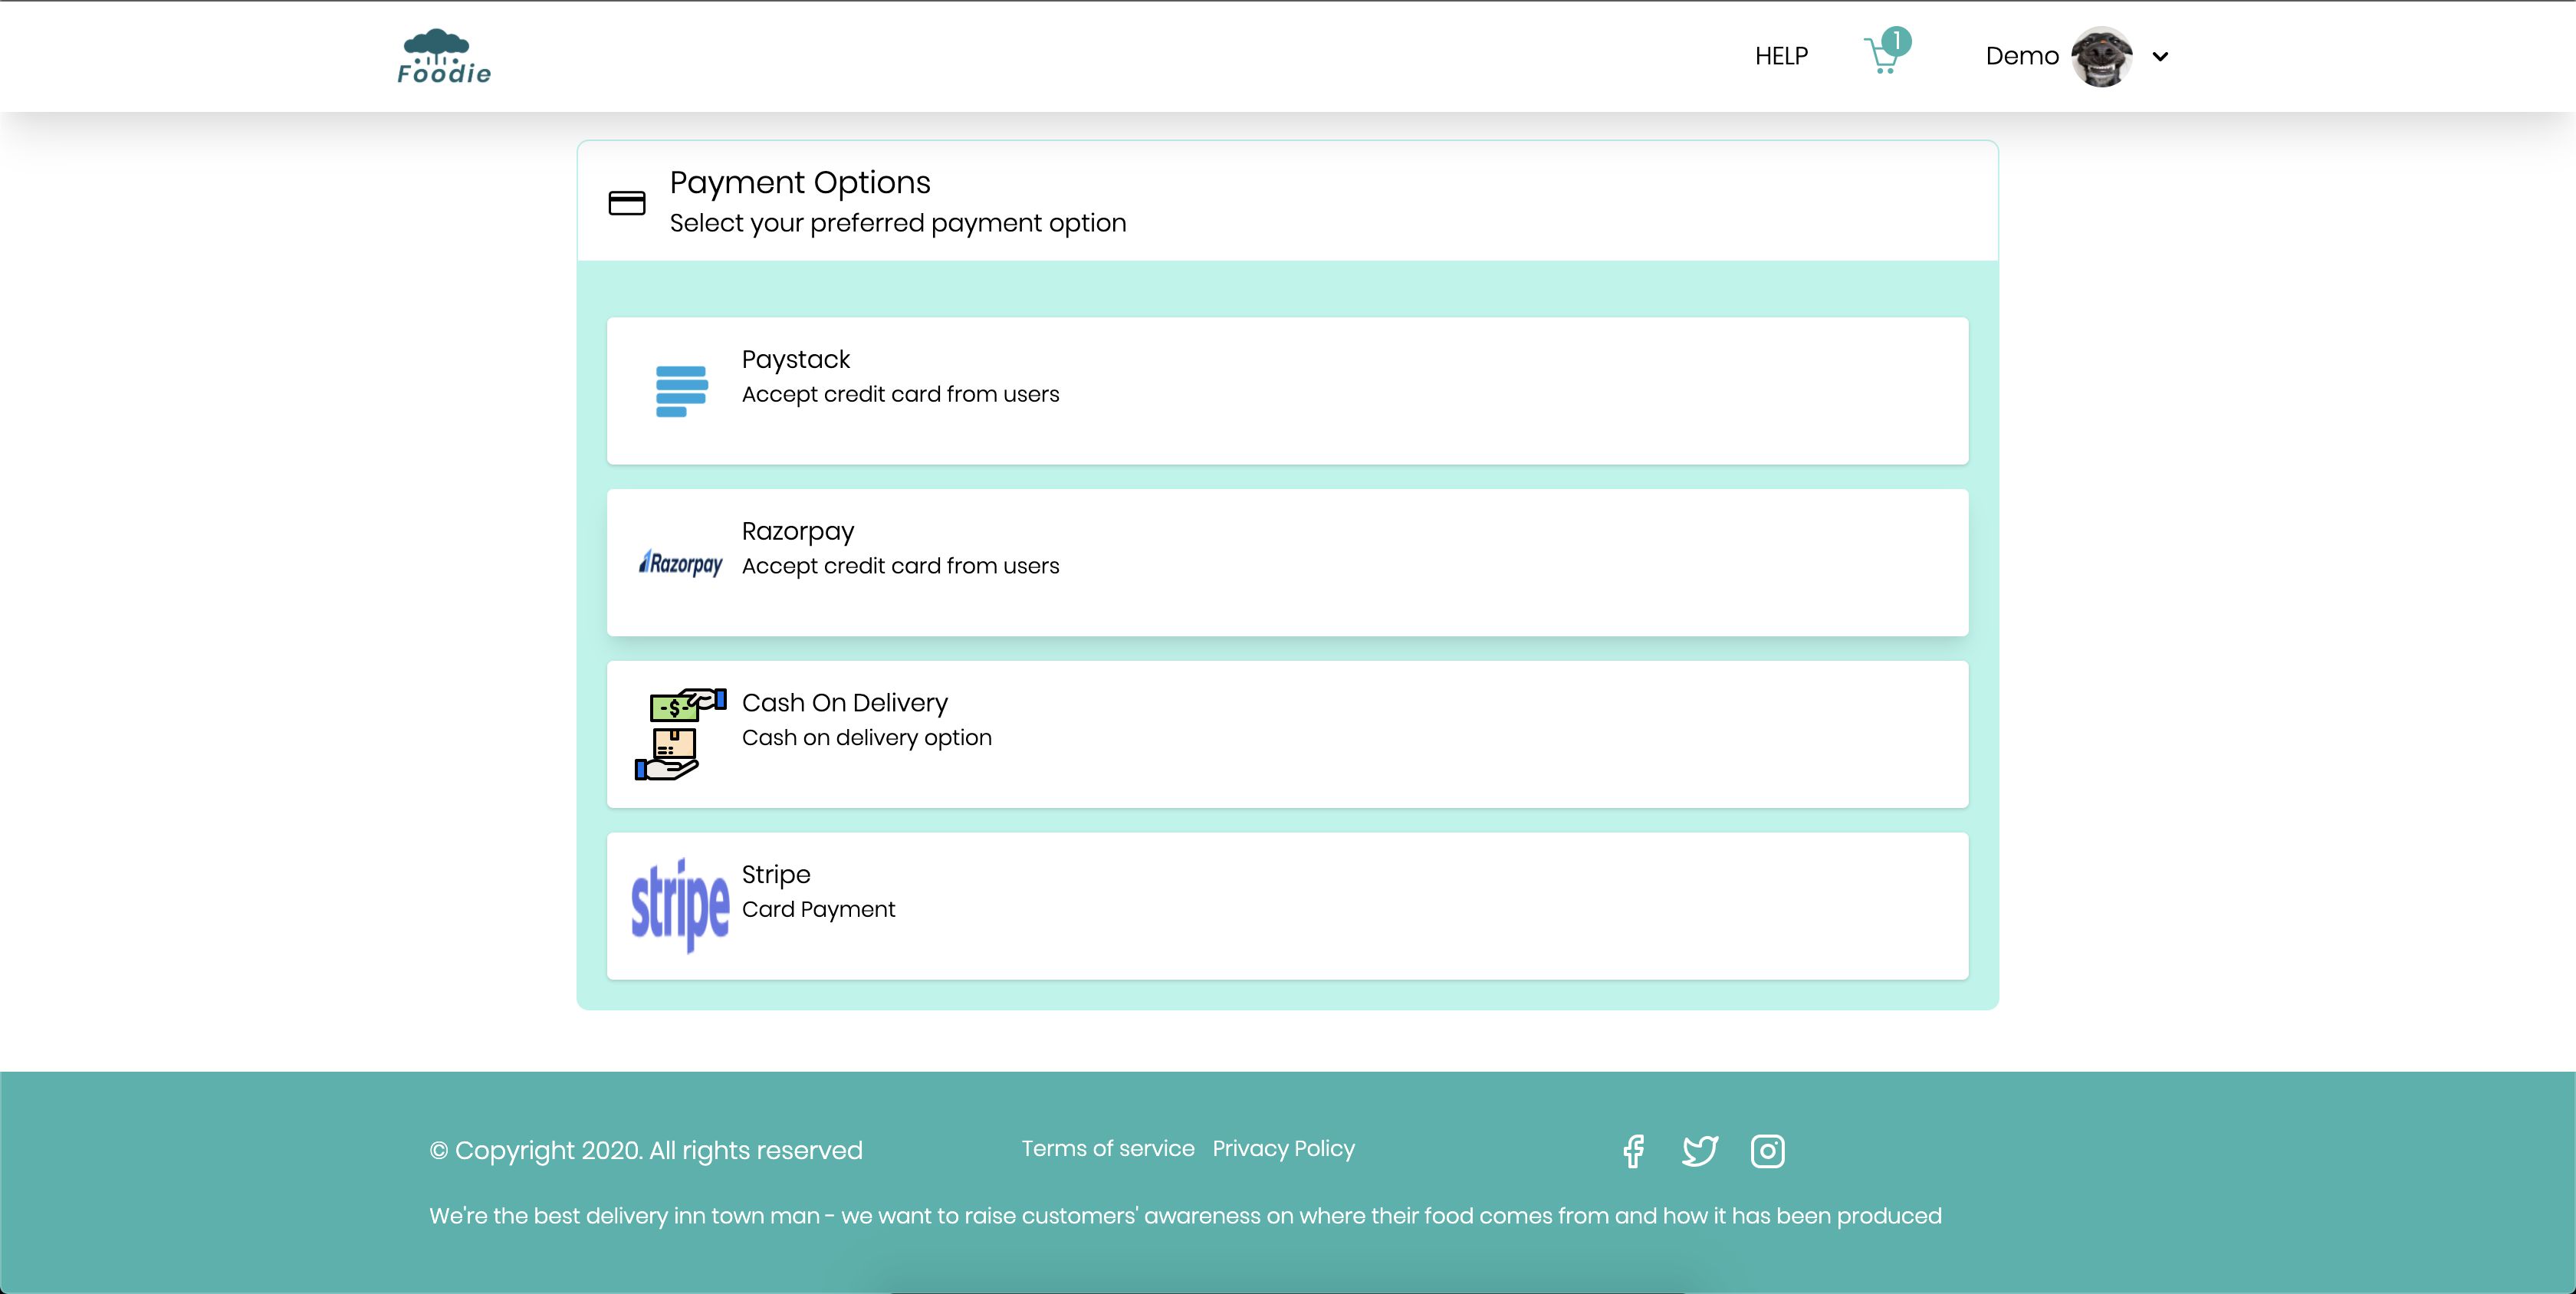Open the Privacy Policy link
2576x1294 pixels.
click(x=1283, y=1149)
